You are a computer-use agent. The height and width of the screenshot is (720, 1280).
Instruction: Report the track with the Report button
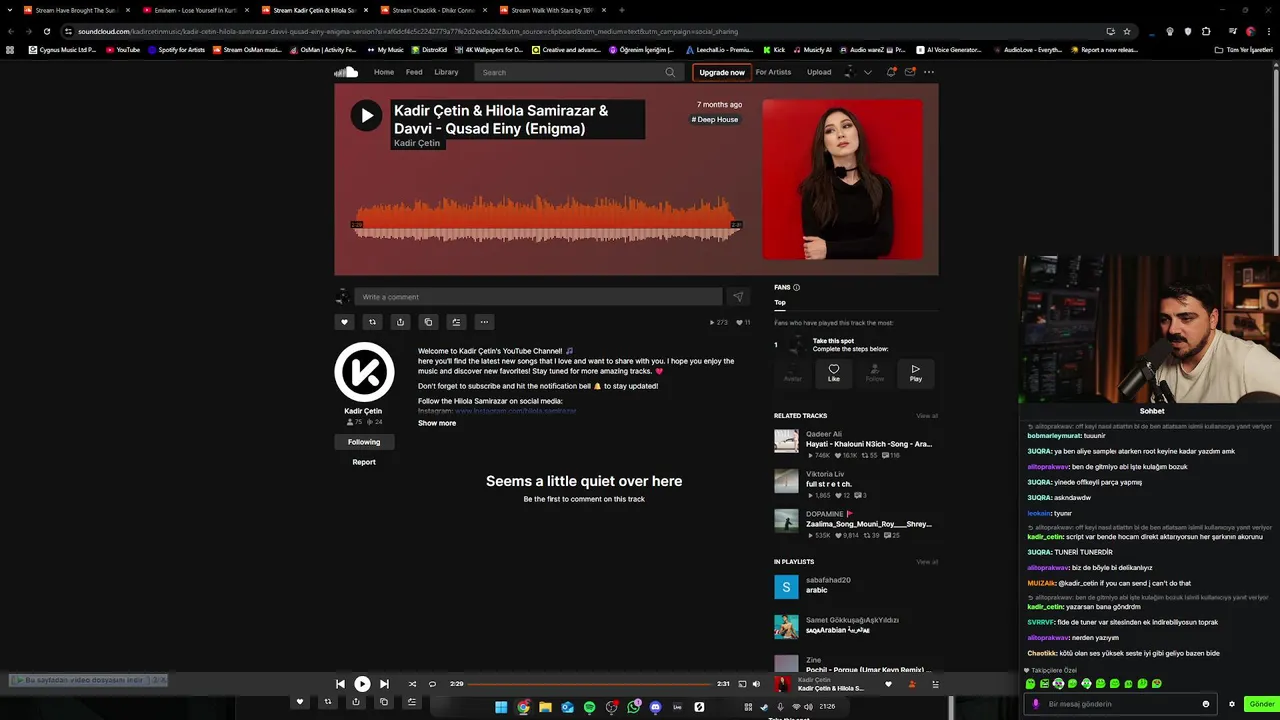pos(364,462)
